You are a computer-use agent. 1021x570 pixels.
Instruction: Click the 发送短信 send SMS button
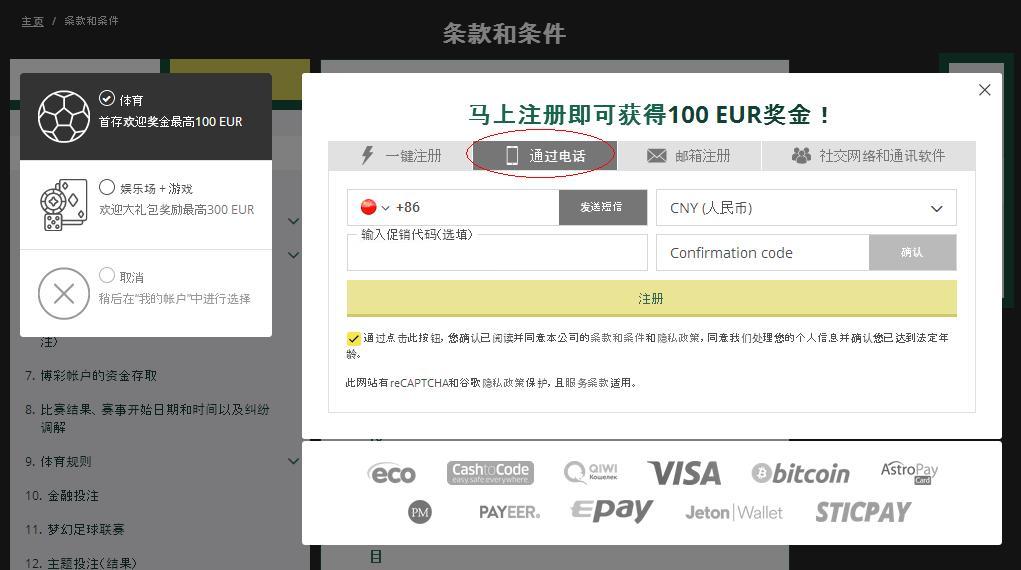pos(602,207)
